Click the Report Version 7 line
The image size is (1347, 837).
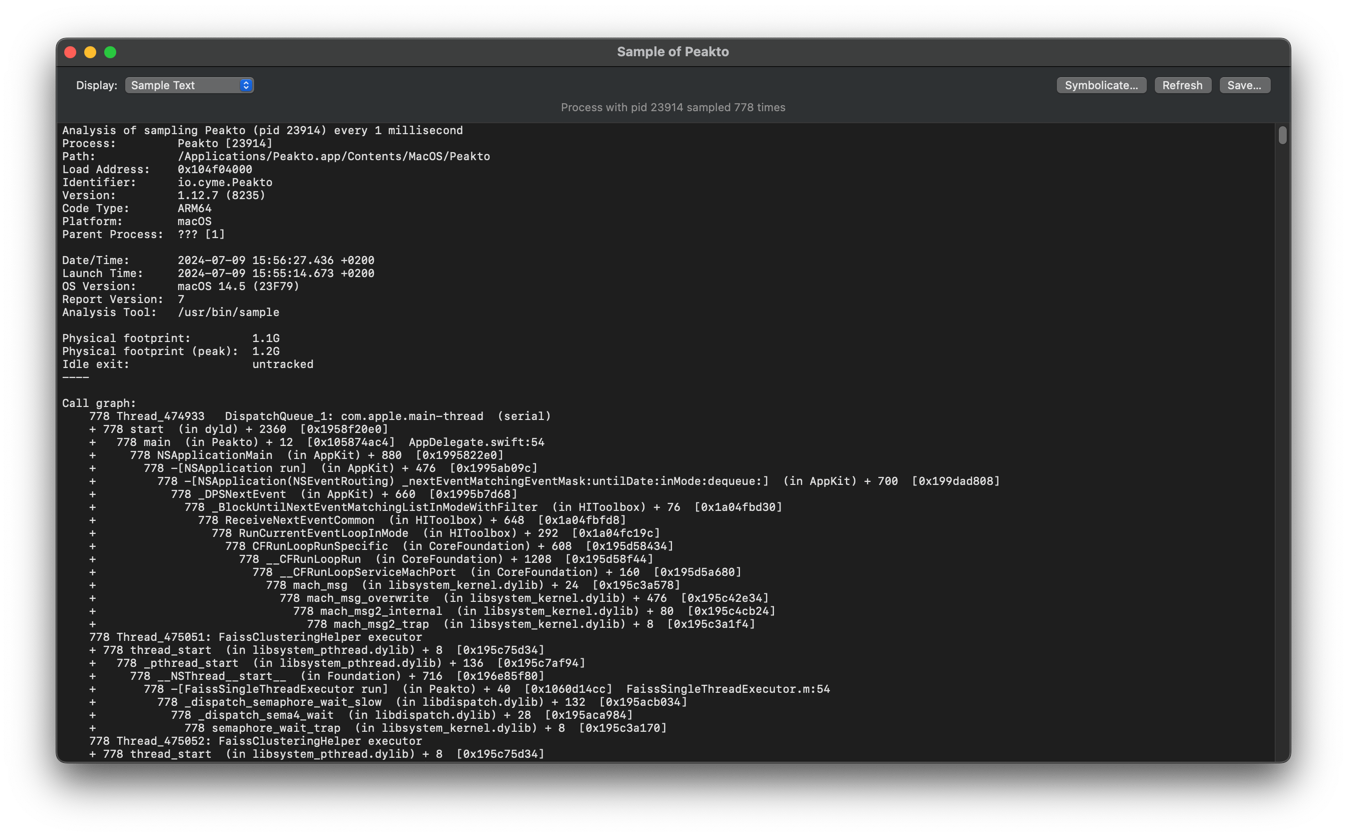(123, 299)
